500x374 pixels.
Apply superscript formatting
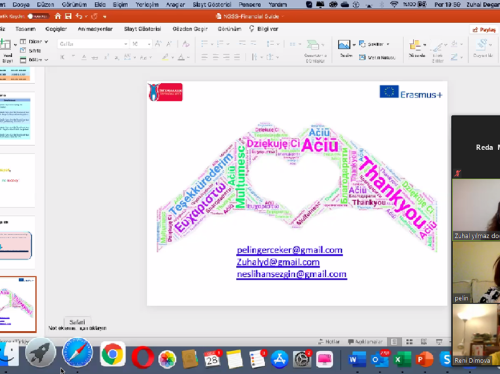pyautogui.click(x=106, y=57)
